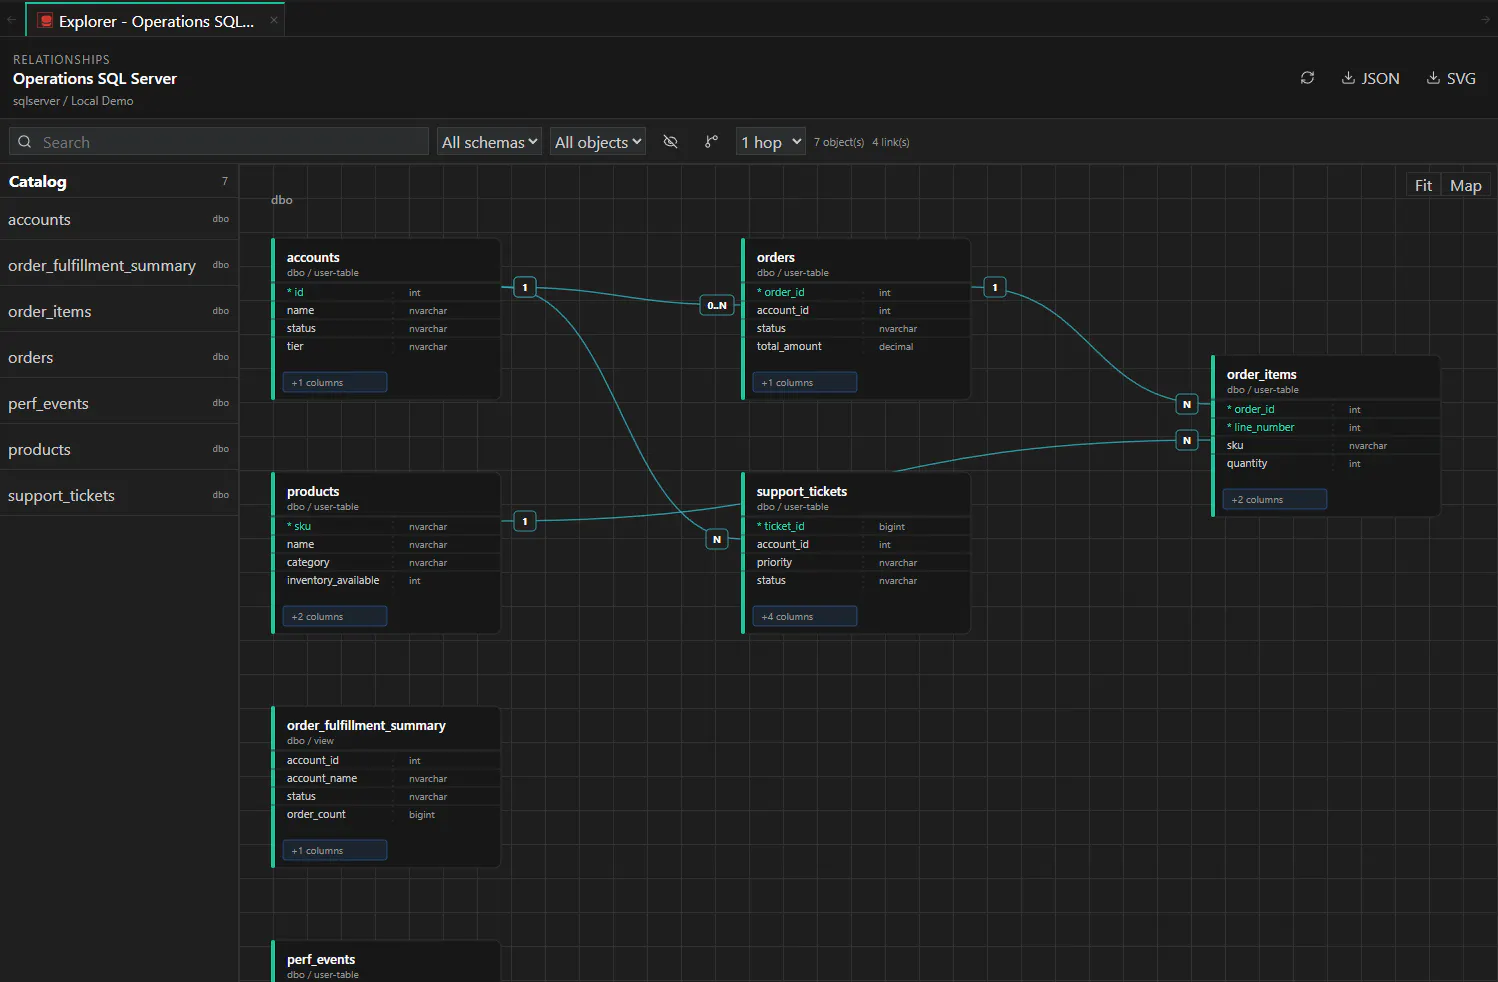Click the accounts table header

point(387,263)
